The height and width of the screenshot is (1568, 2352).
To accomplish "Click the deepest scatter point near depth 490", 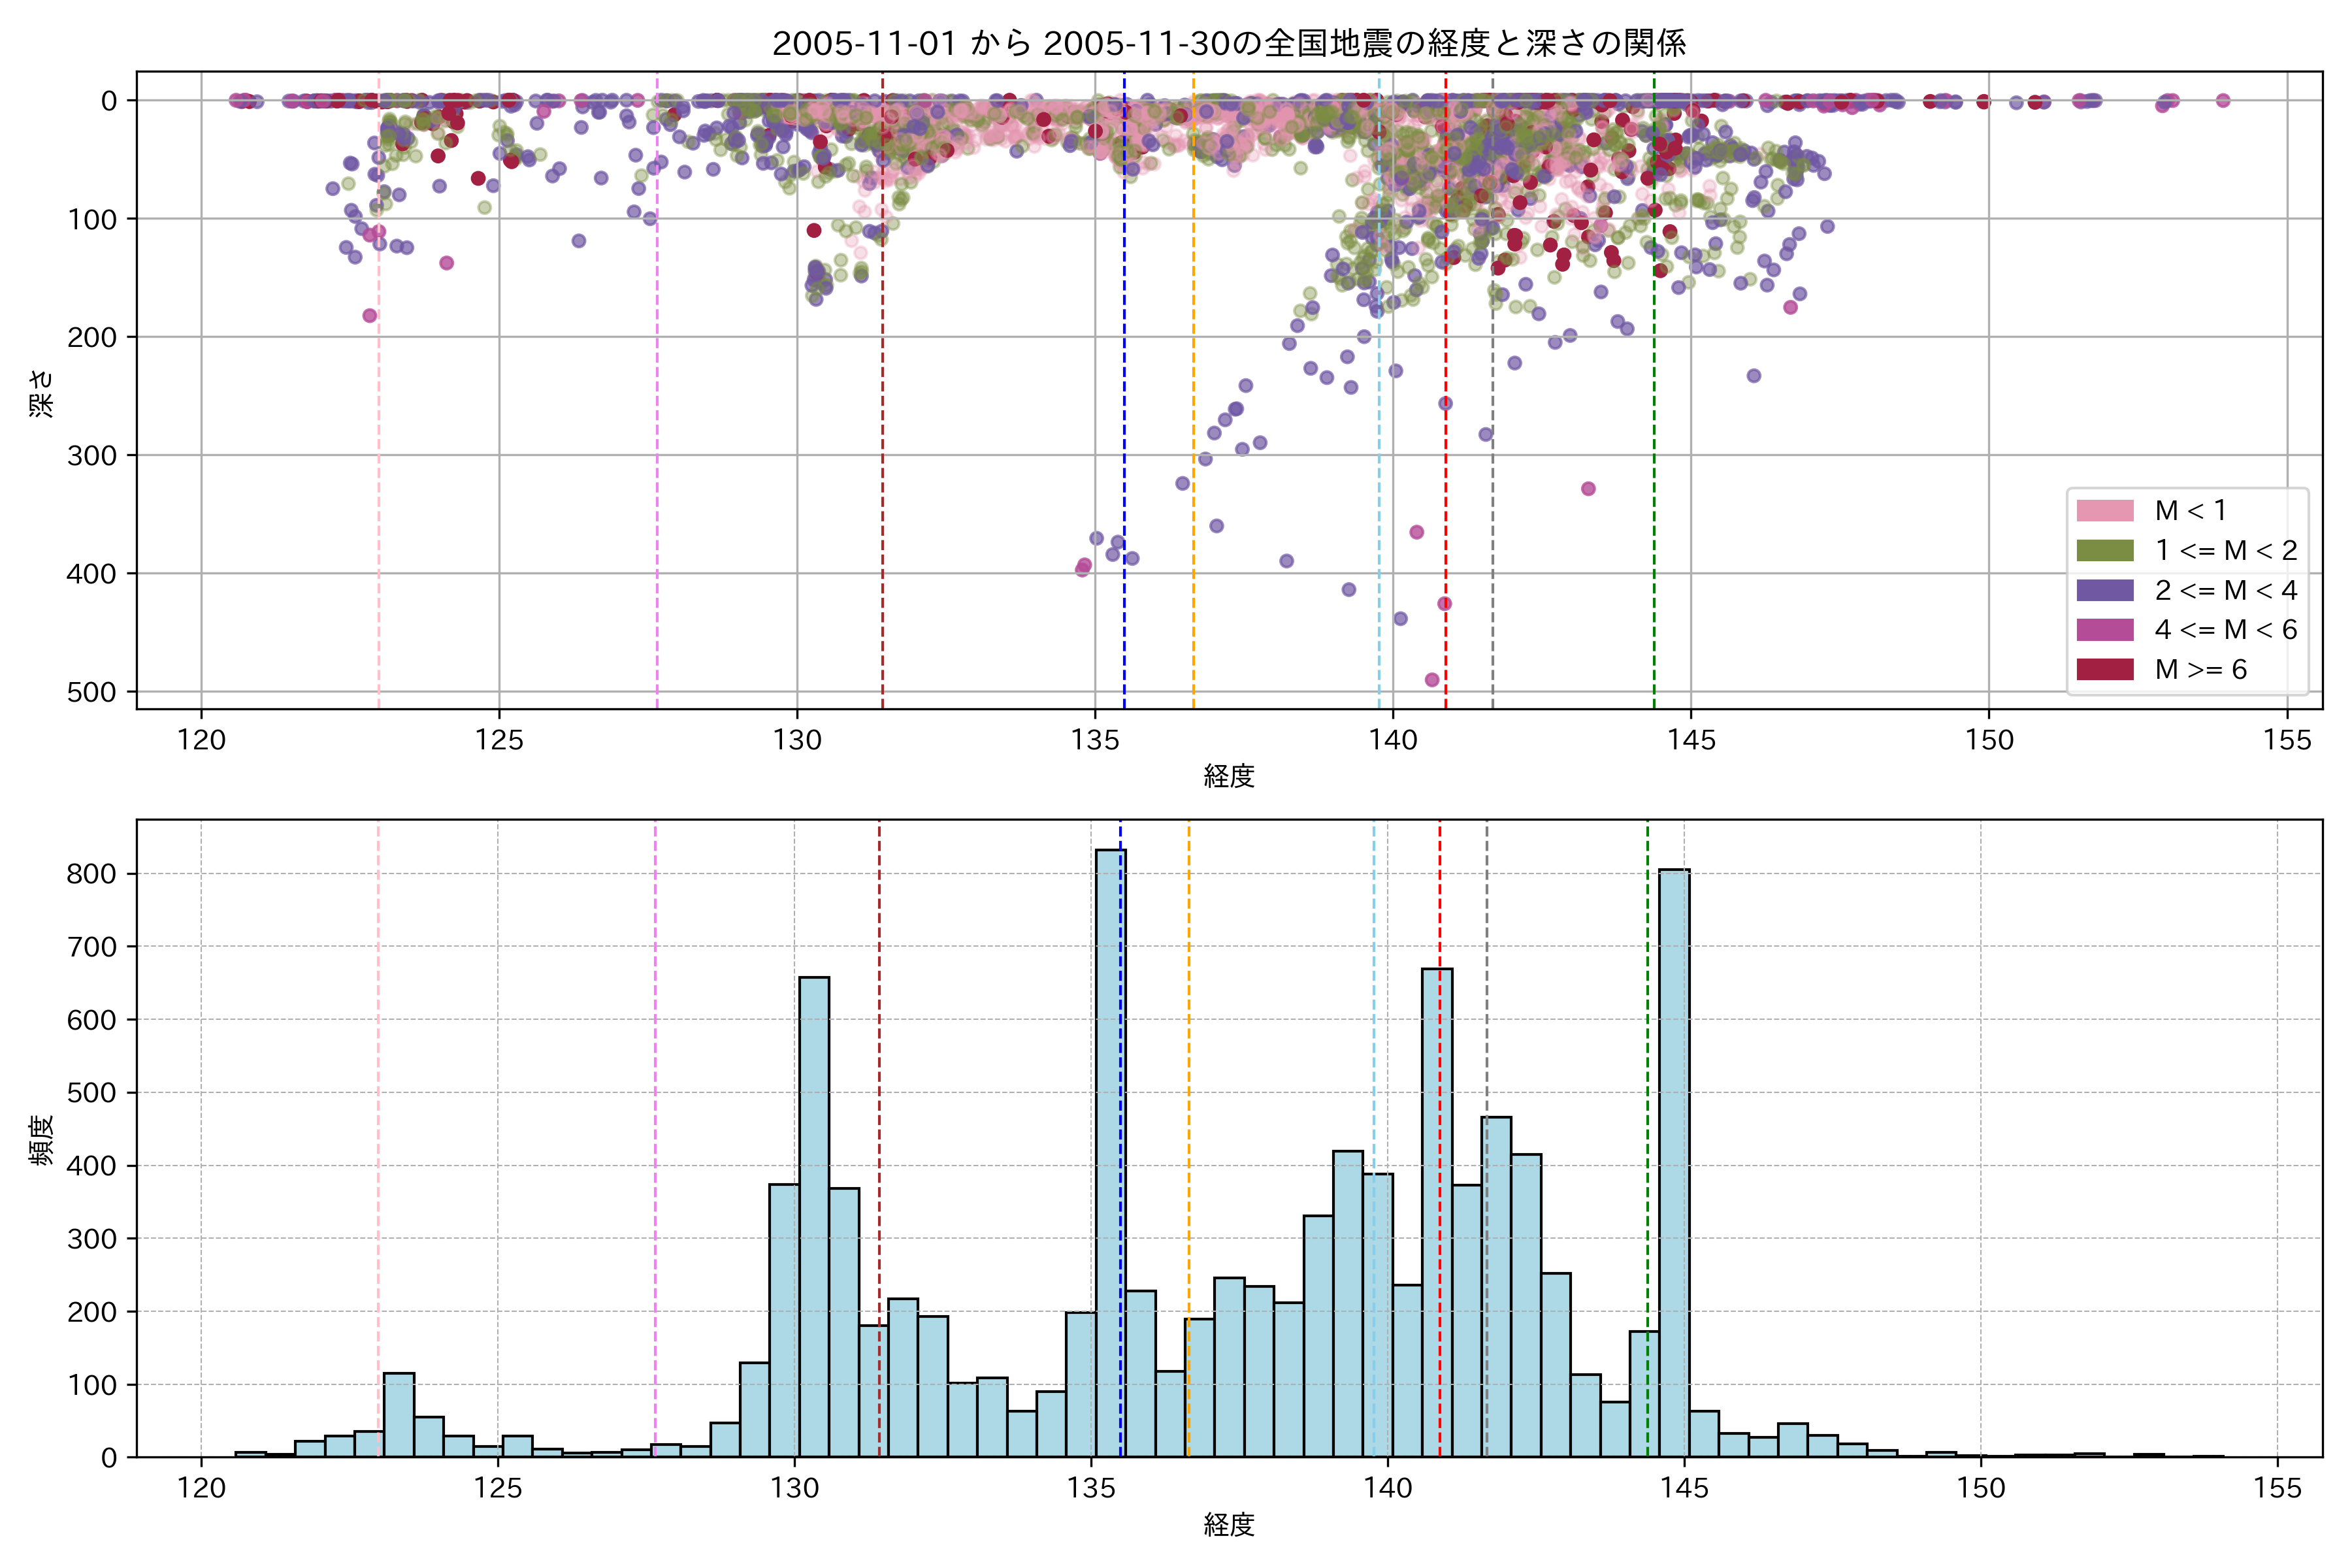I will tap(1432, 680).
